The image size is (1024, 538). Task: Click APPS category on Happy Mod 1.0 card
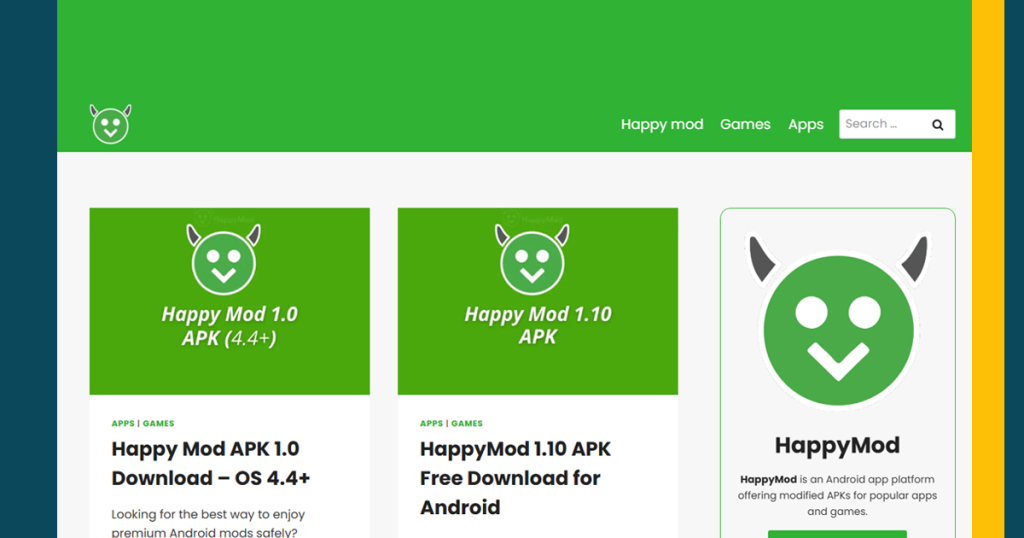click(123, 423)
